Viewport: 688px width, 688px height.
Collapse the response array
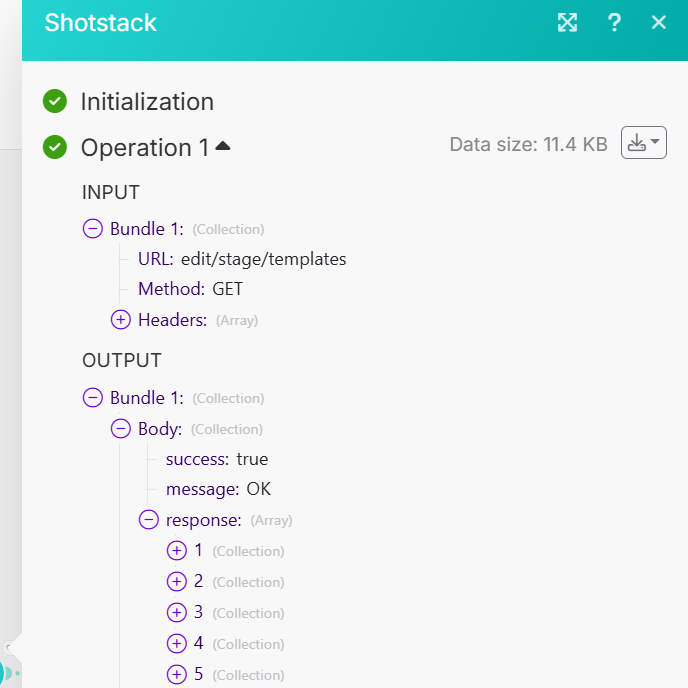click(x=149, y=520)
